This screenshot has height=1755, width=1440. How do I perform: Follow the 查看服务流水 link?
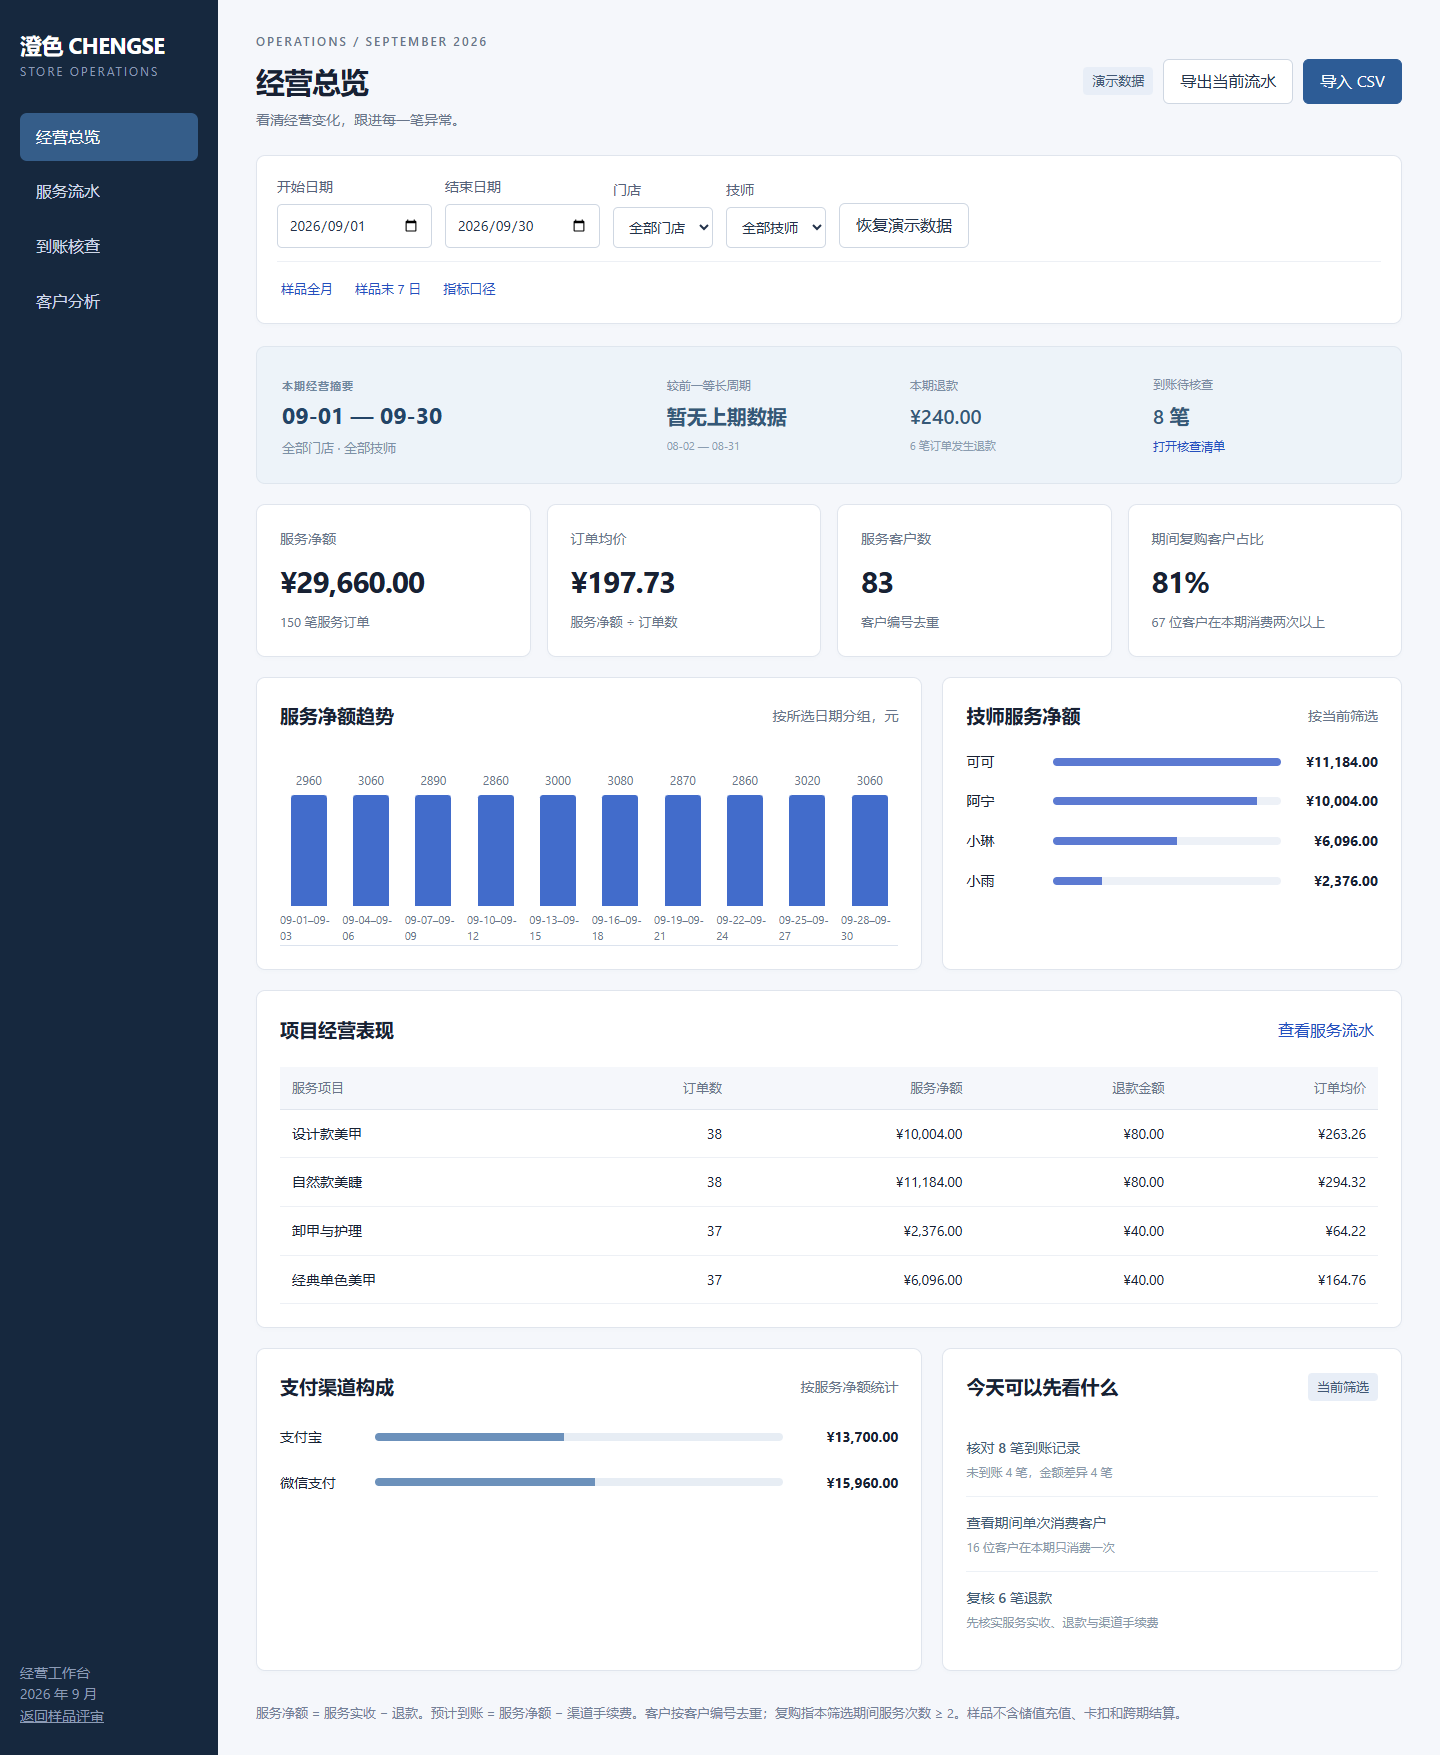(1326, 1031)
